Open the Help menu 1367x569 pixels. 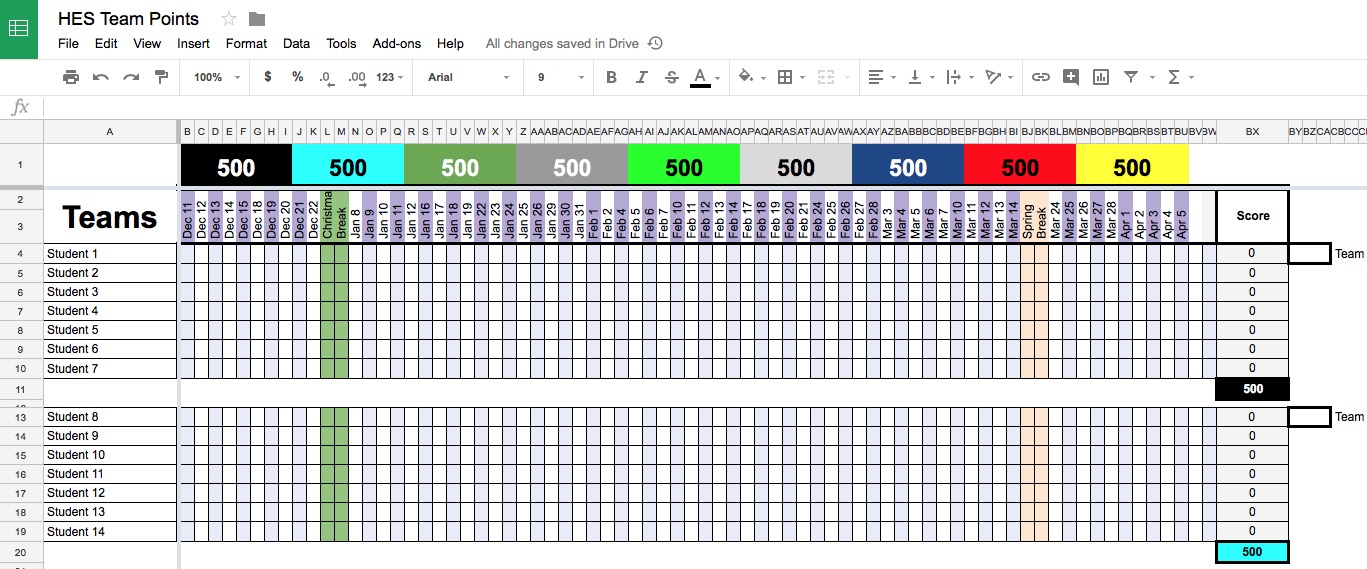(450, 44)
